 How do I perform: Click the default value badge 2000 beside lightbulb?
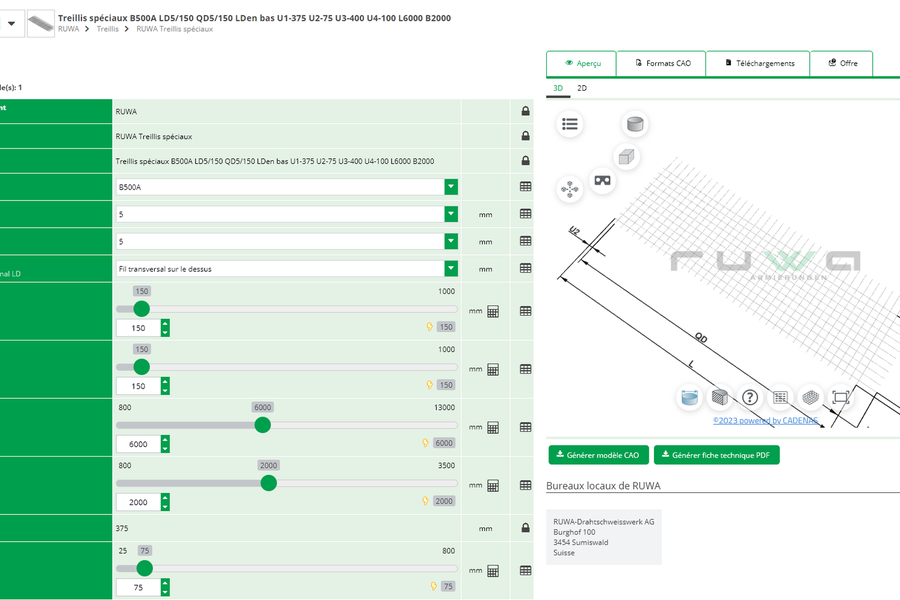(444, 501)
